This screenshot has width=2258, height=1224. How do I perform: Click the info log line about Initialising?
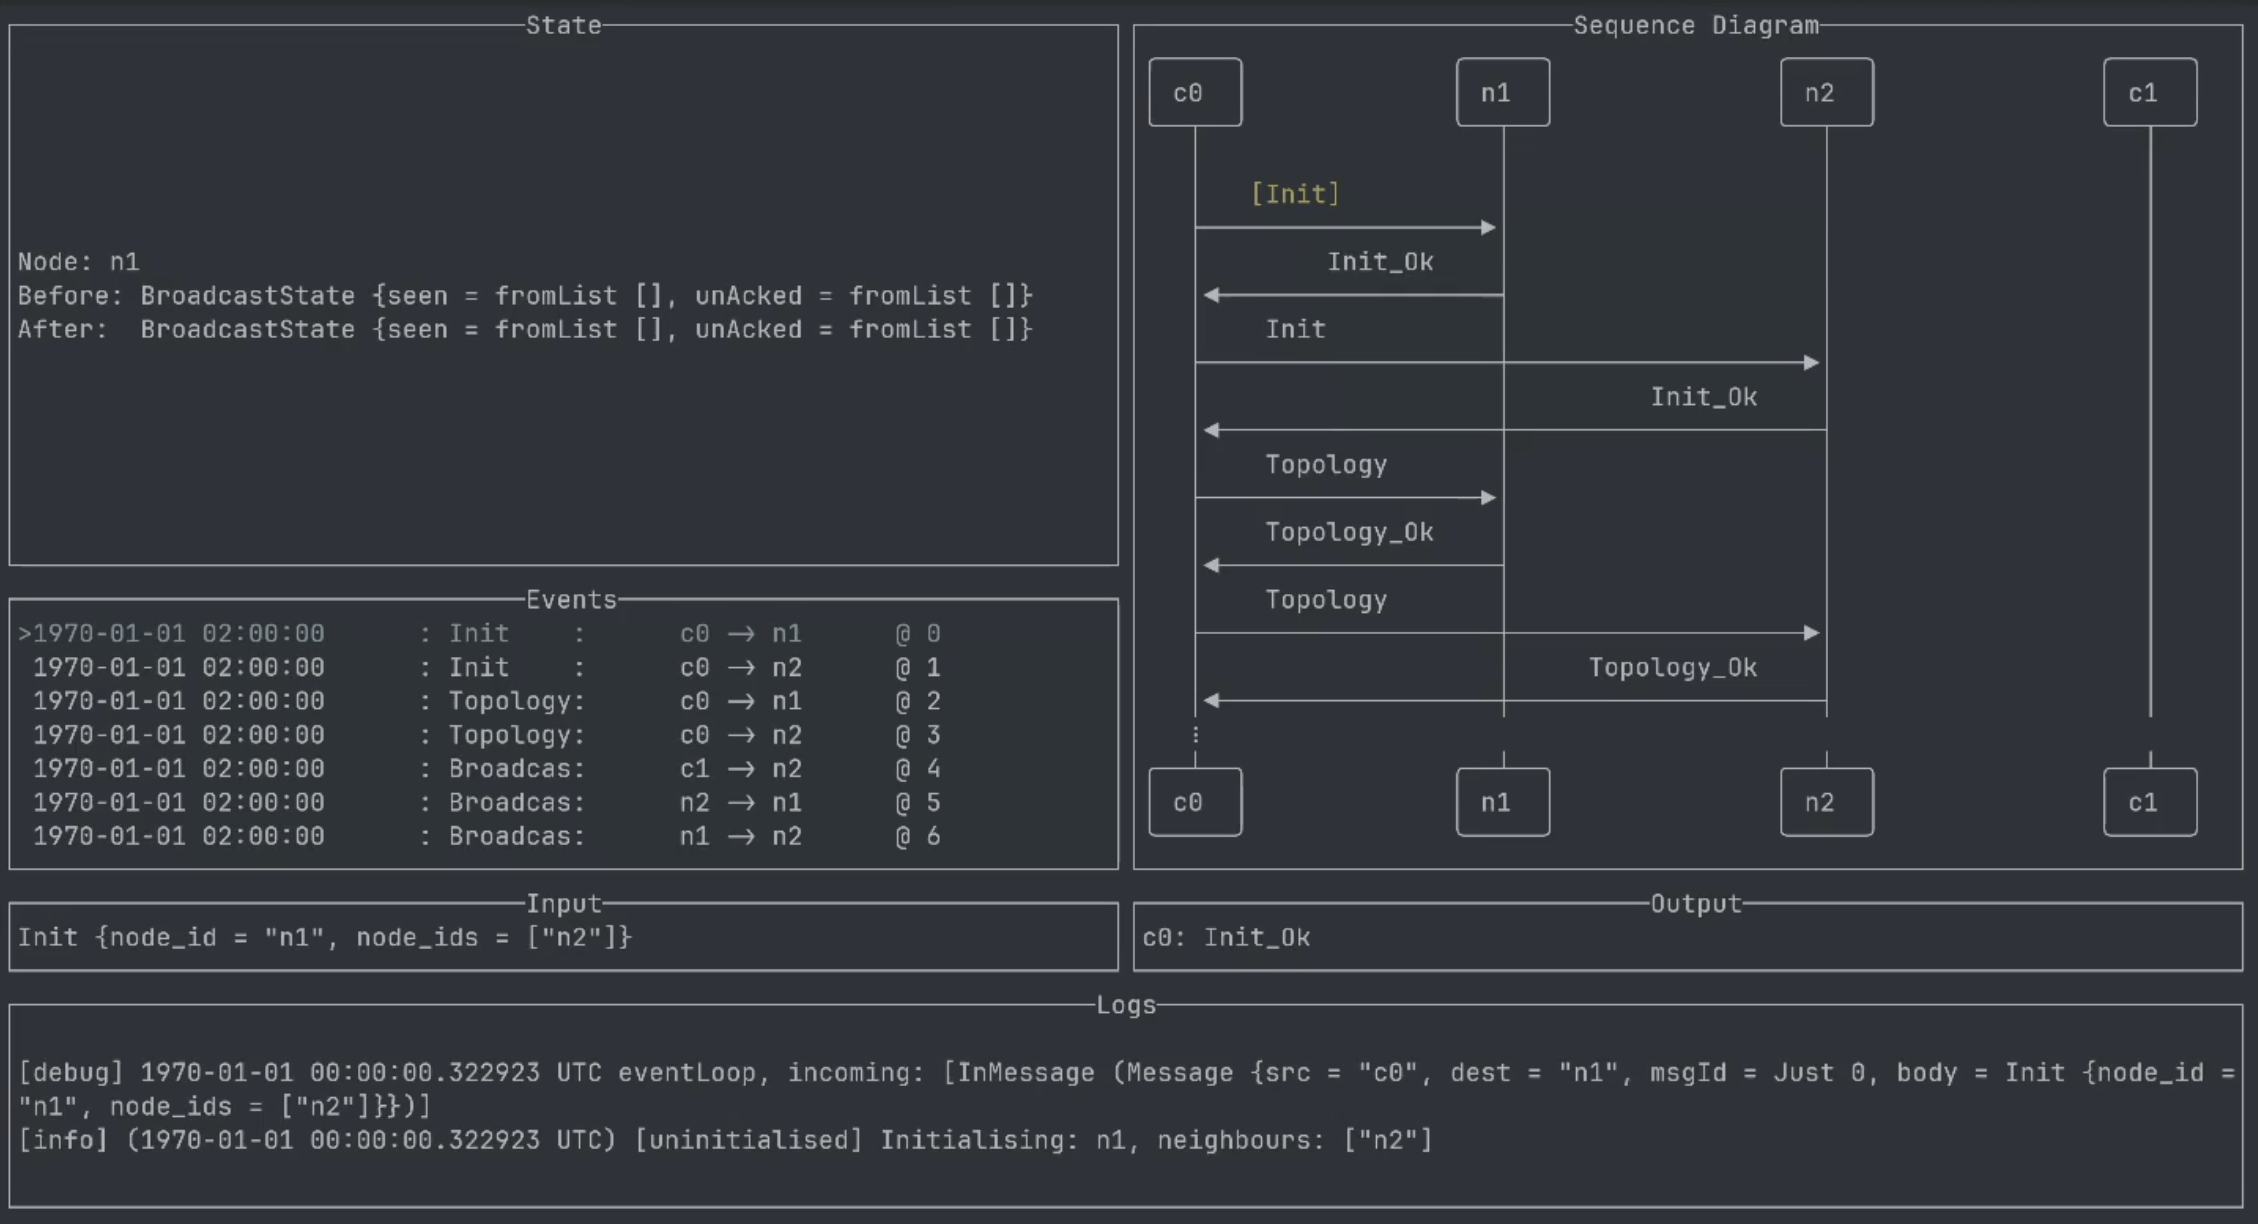click(x=725, y=1141)
